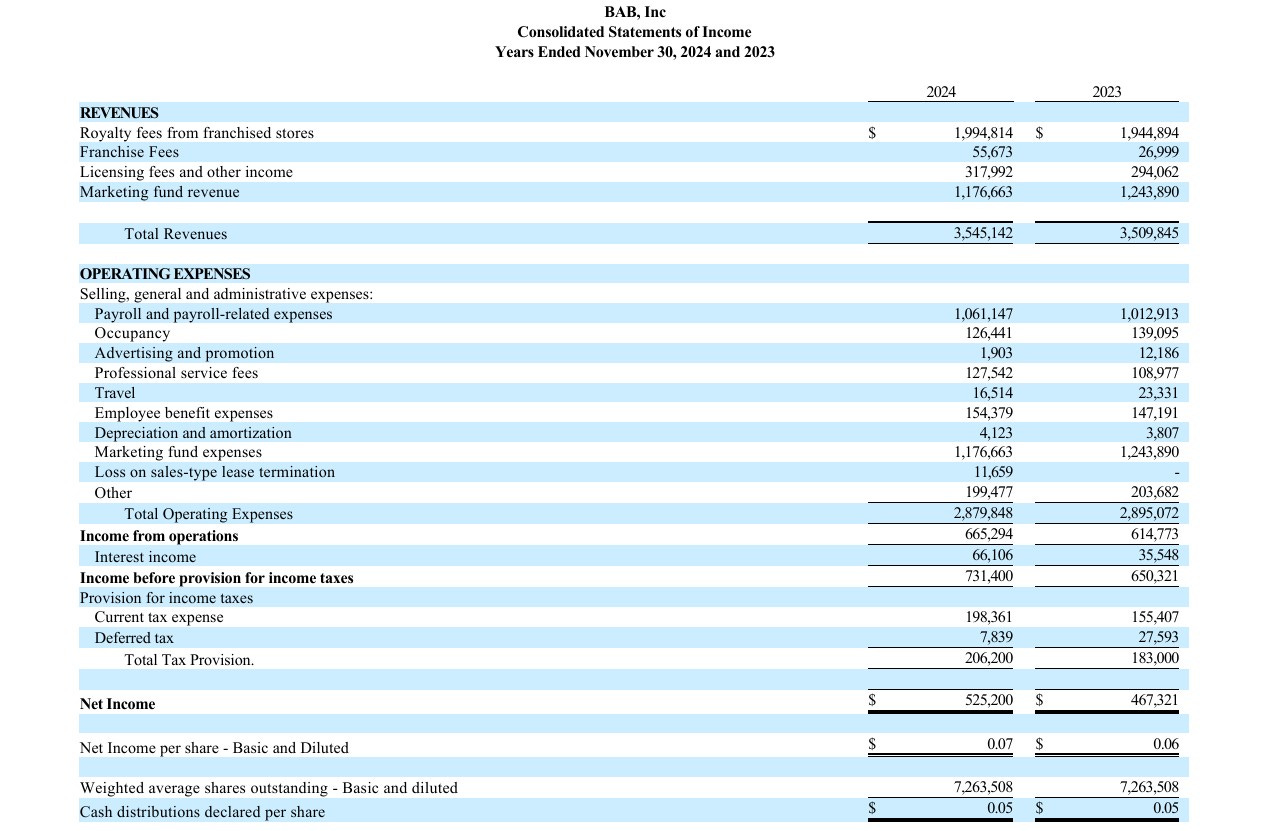Click the "Professional service fees" label

(176, 373)
